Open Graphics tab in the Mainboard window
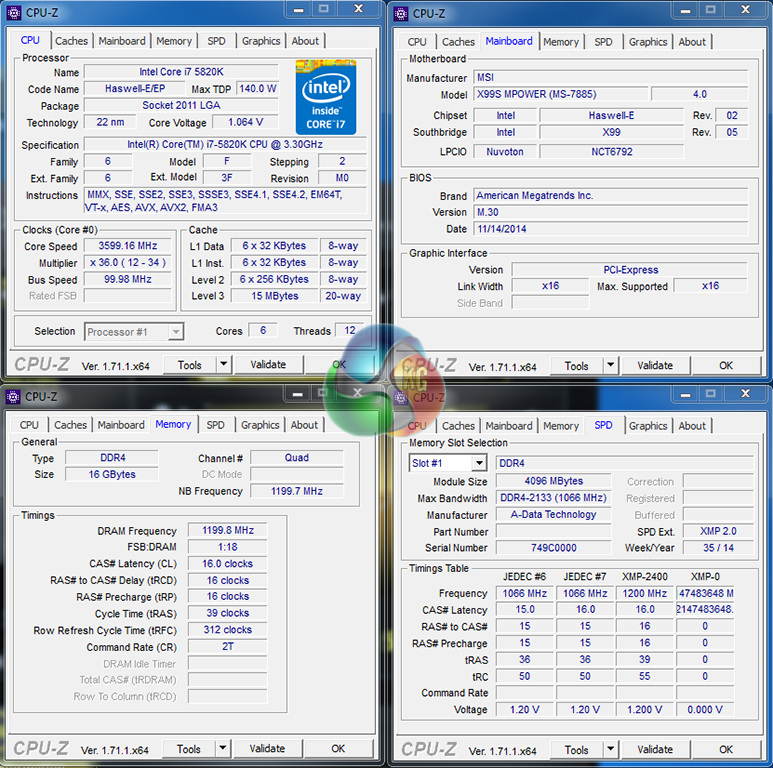773x768 pixels. click(x=648, y=42)
